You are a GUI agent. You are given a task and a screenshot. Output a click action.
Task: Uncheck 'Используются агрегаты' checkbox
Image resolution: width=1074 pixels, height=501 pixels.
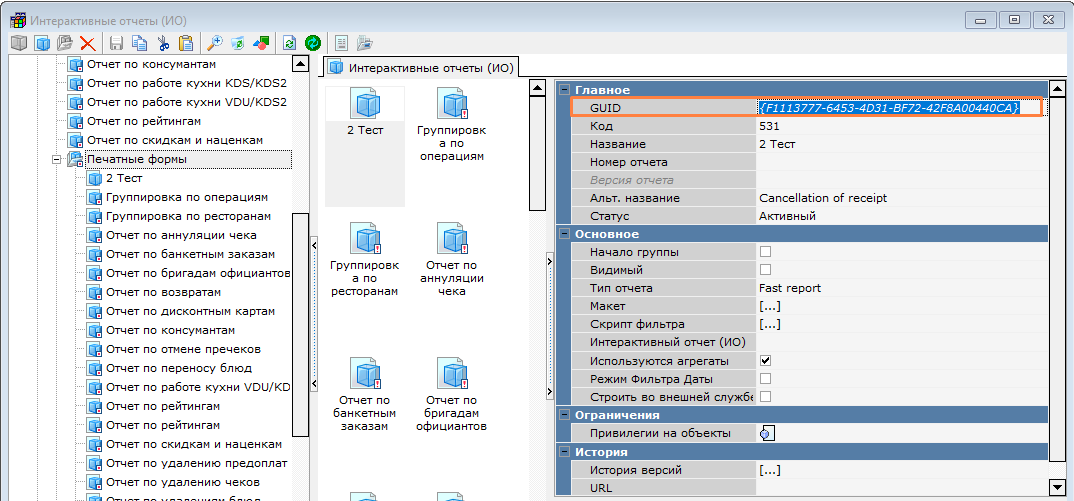click(765, 360)
